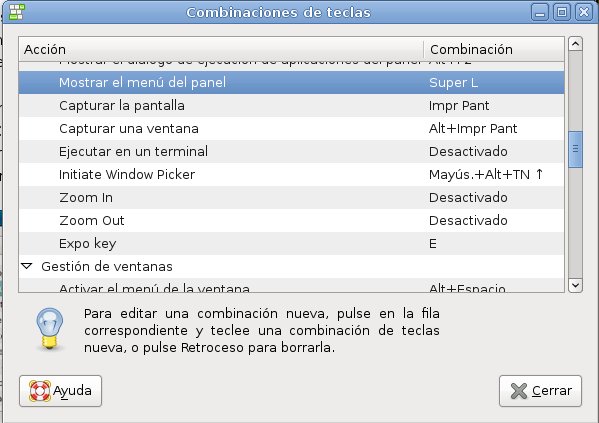
Task: Select the Gestión de ventanas category row
Action: [291, 266]
